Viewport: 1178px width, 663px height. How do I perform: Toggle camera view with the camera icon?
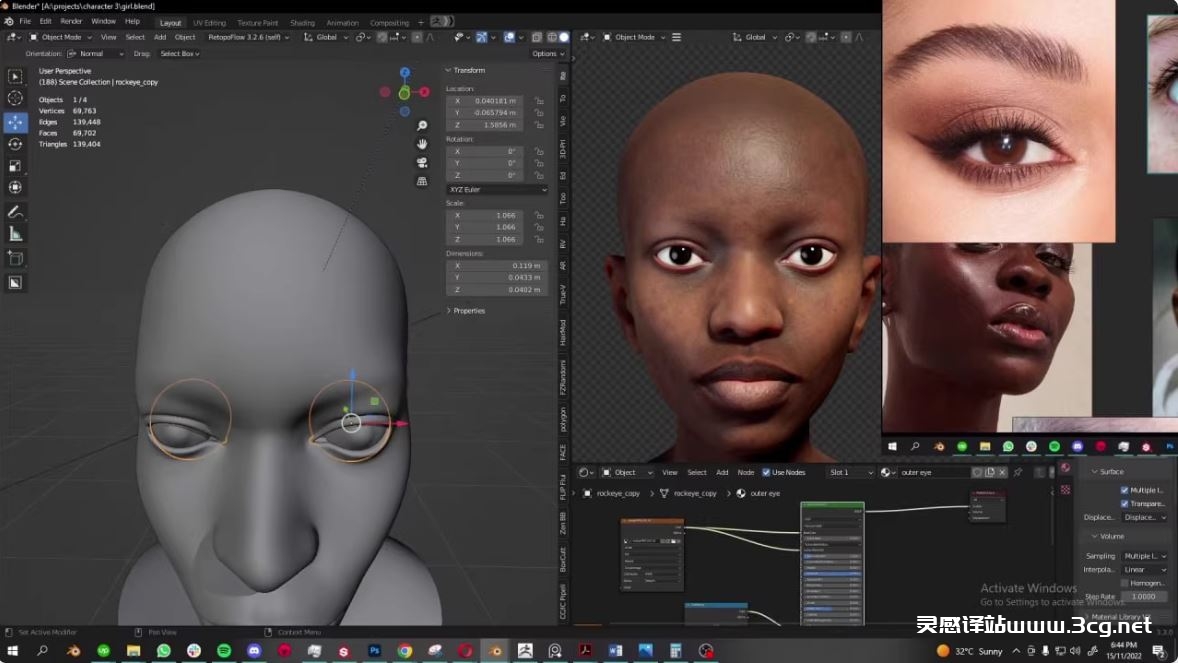(422, 162)
